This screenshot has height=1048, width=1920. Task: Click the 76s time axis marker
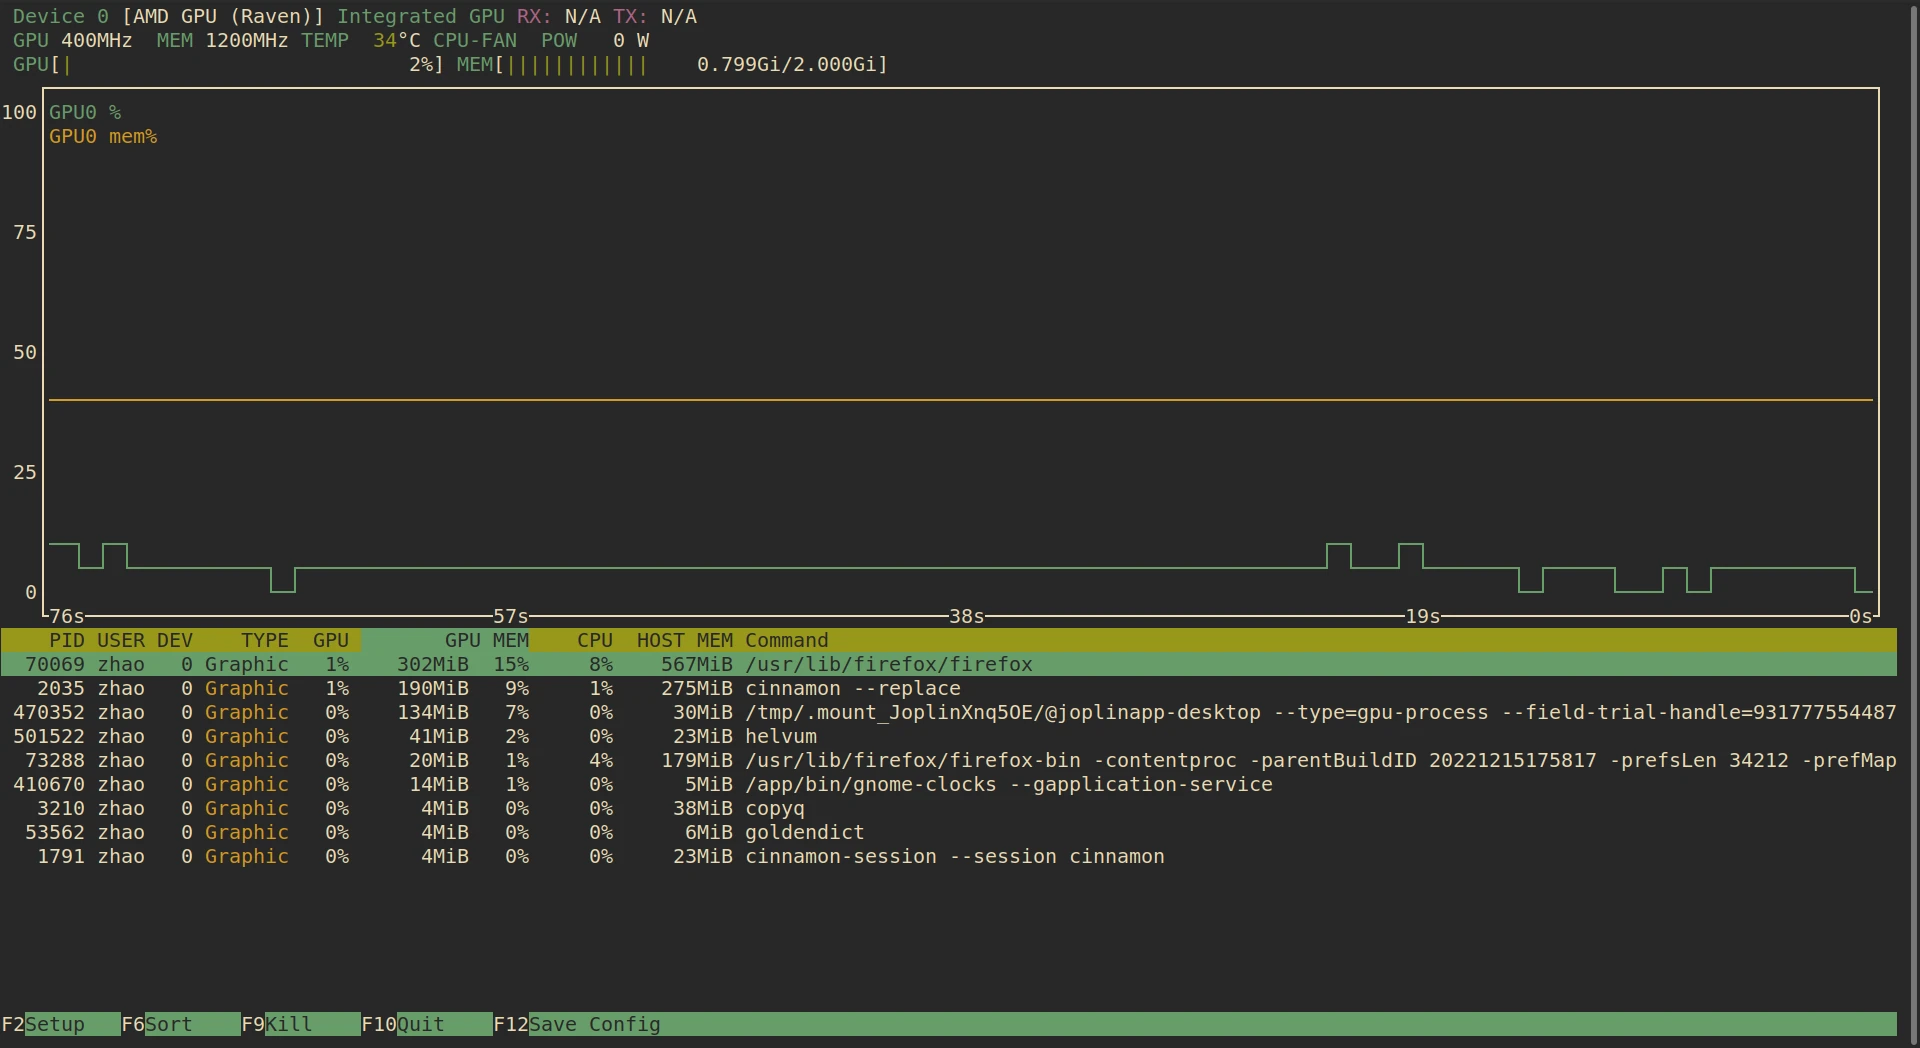[67, 616]
